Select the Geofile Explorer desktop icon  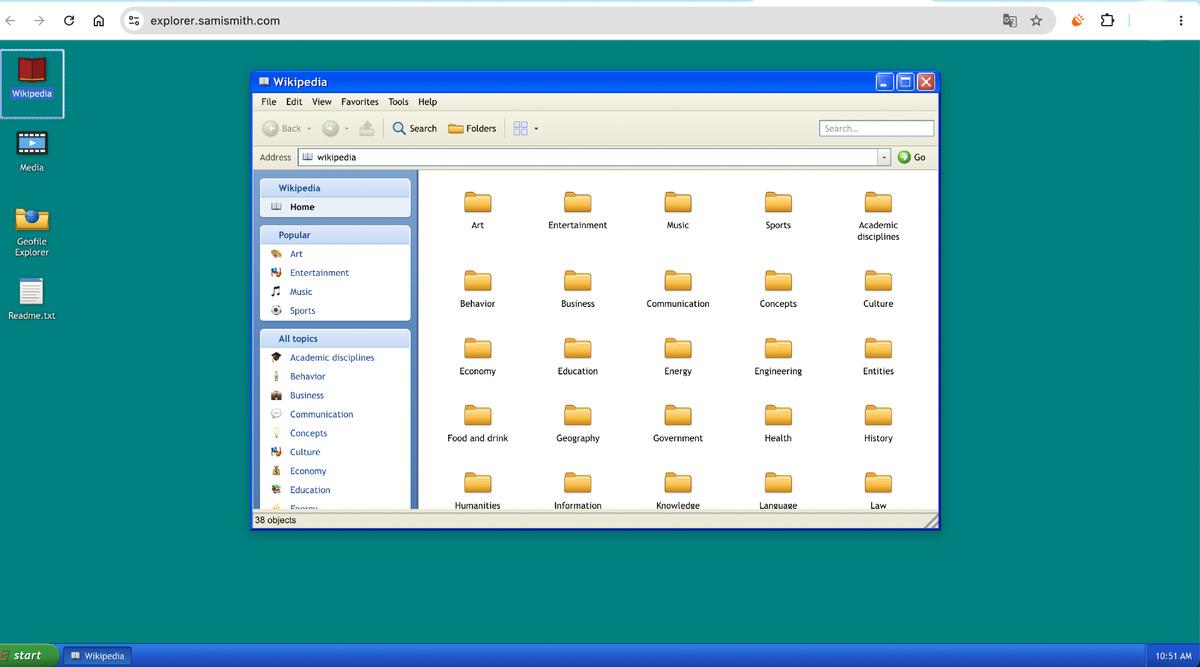(32, 231)
